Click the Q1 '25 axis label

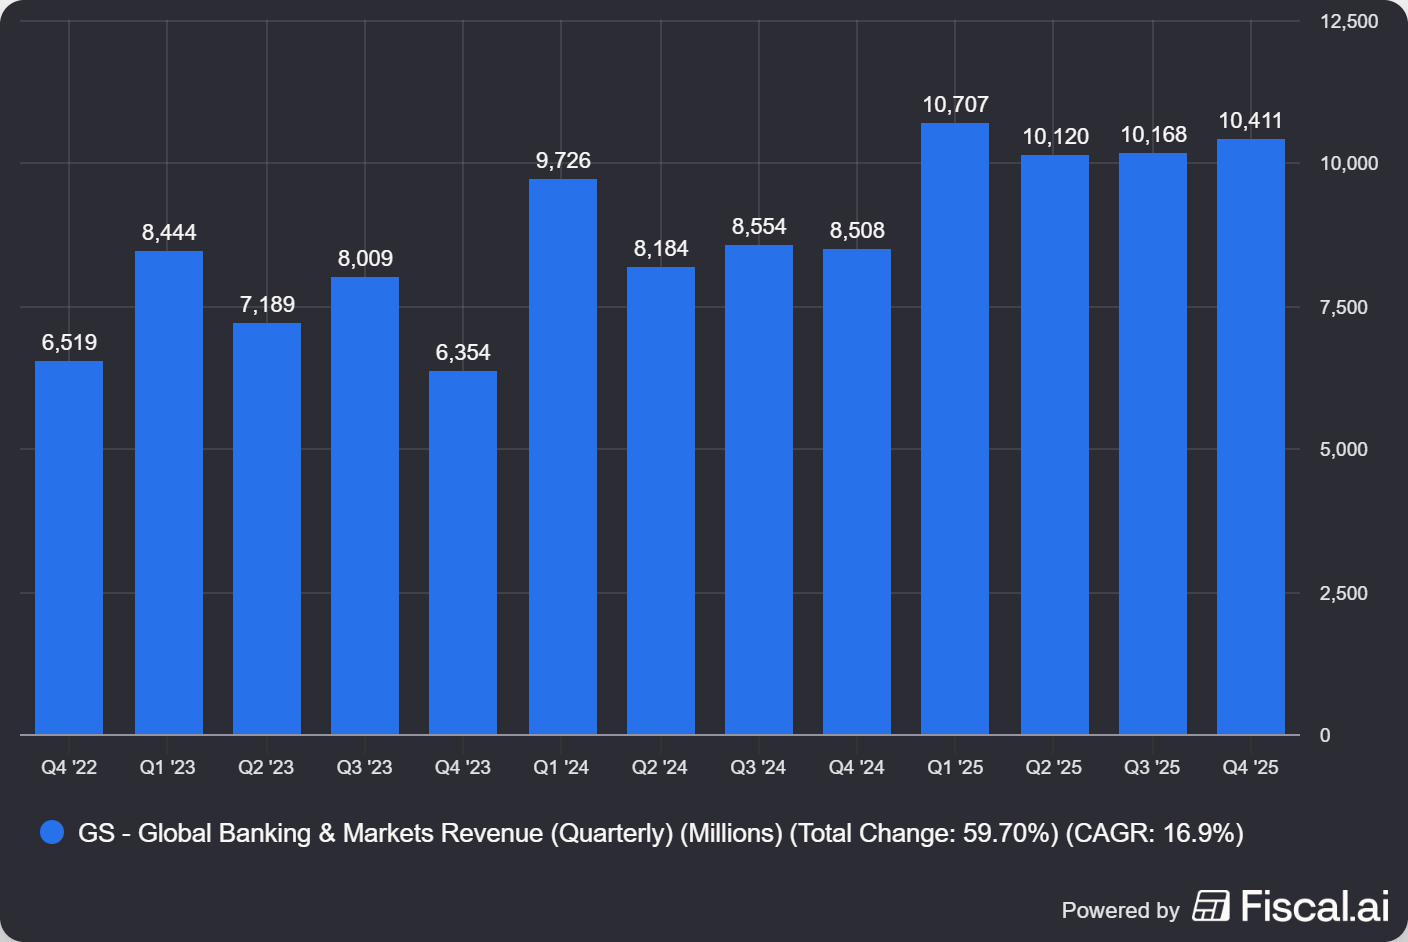coord(955,767)
